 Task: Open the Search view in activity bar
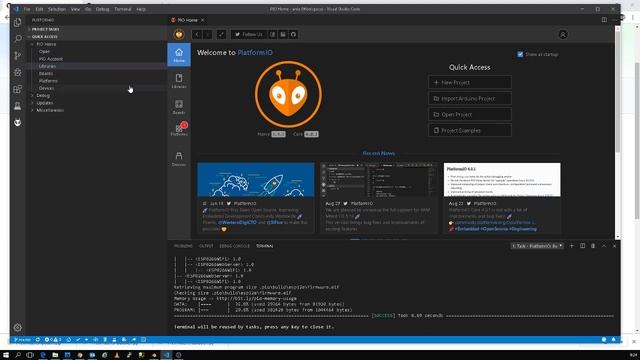pyautogui.click(x=18, y=39)
